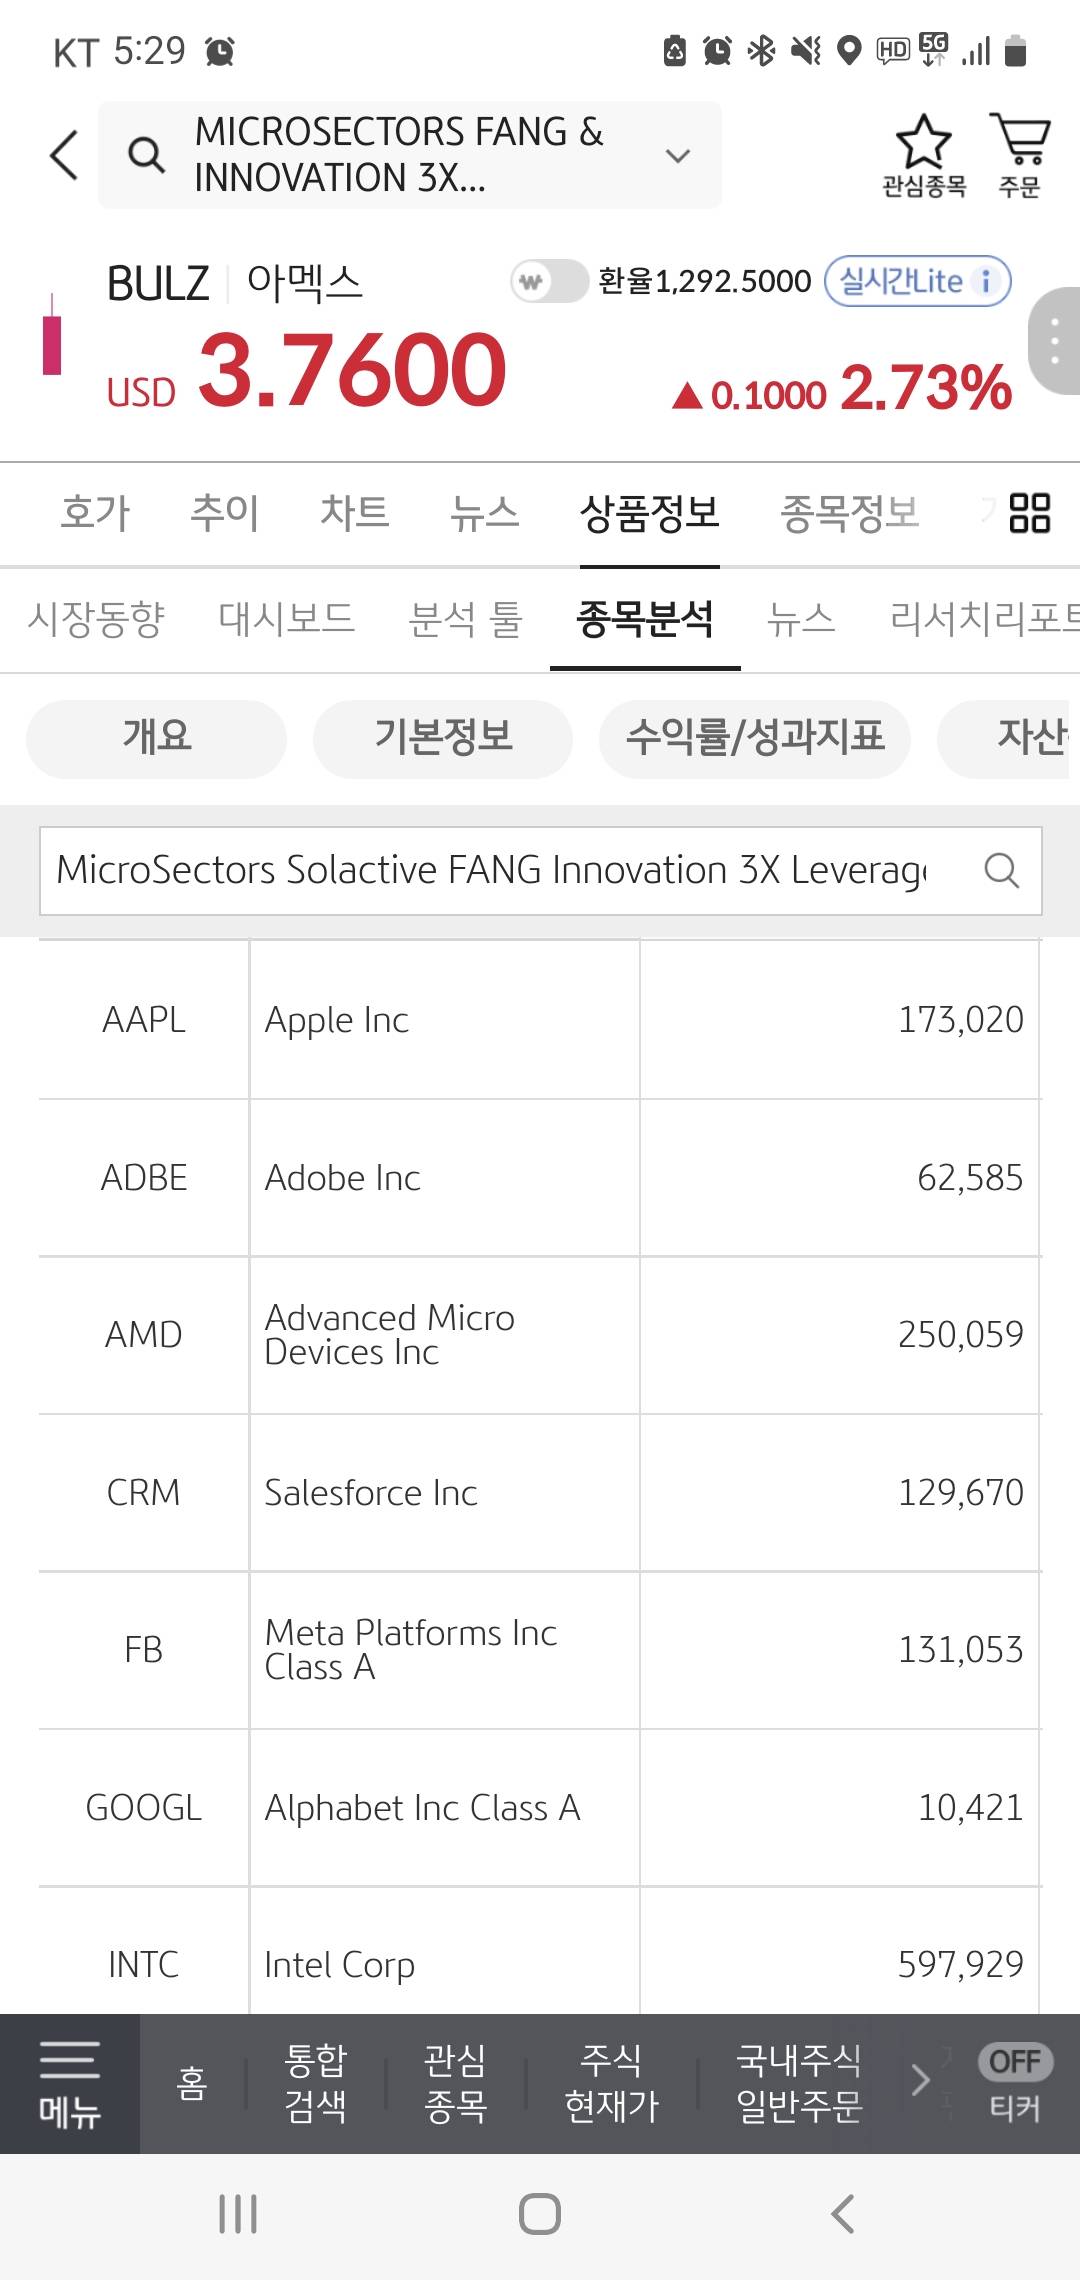Expand the stock name dropdown chevron
Viewport: 1080px width, 2280px height.
click(678, 156)
